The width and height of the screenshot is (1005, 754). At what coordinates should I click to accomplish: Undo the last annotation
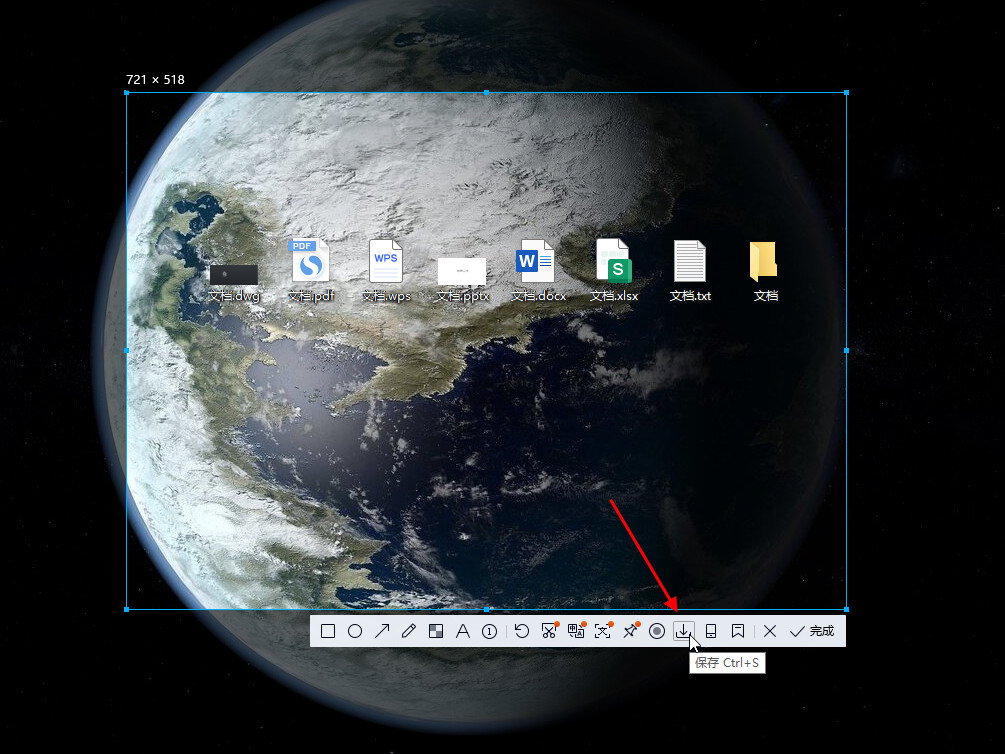pyautogui.click(x=522, y=631)
